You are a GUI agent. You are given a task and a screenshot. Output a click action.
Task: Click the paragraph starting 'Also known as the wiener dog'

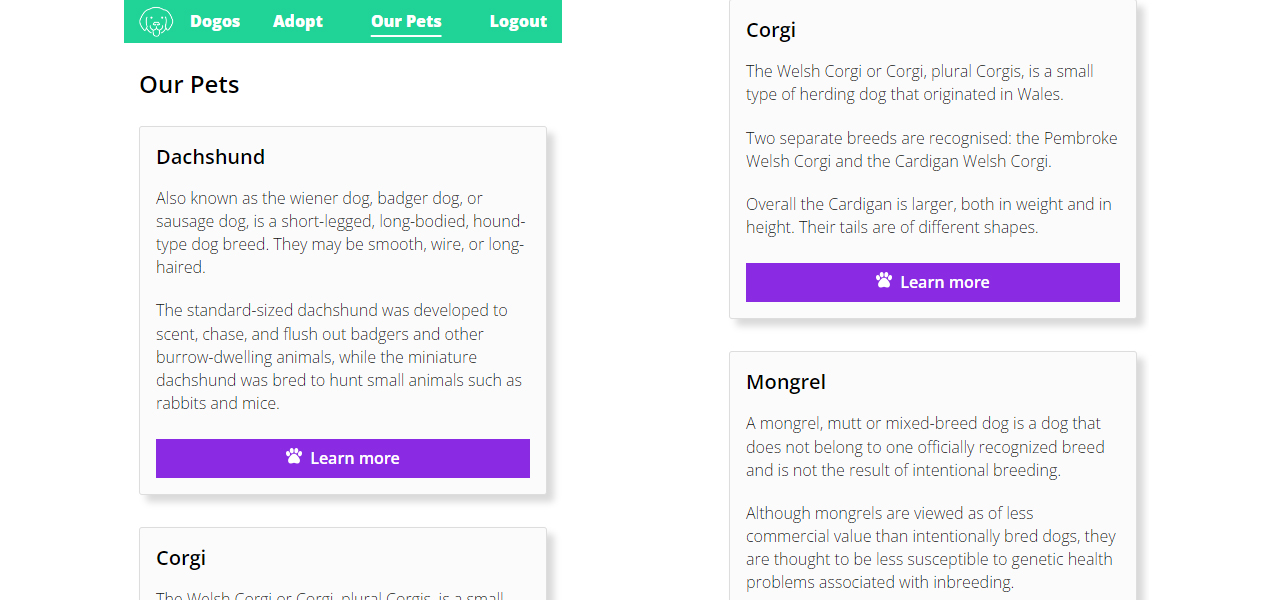tap(340, 232)
